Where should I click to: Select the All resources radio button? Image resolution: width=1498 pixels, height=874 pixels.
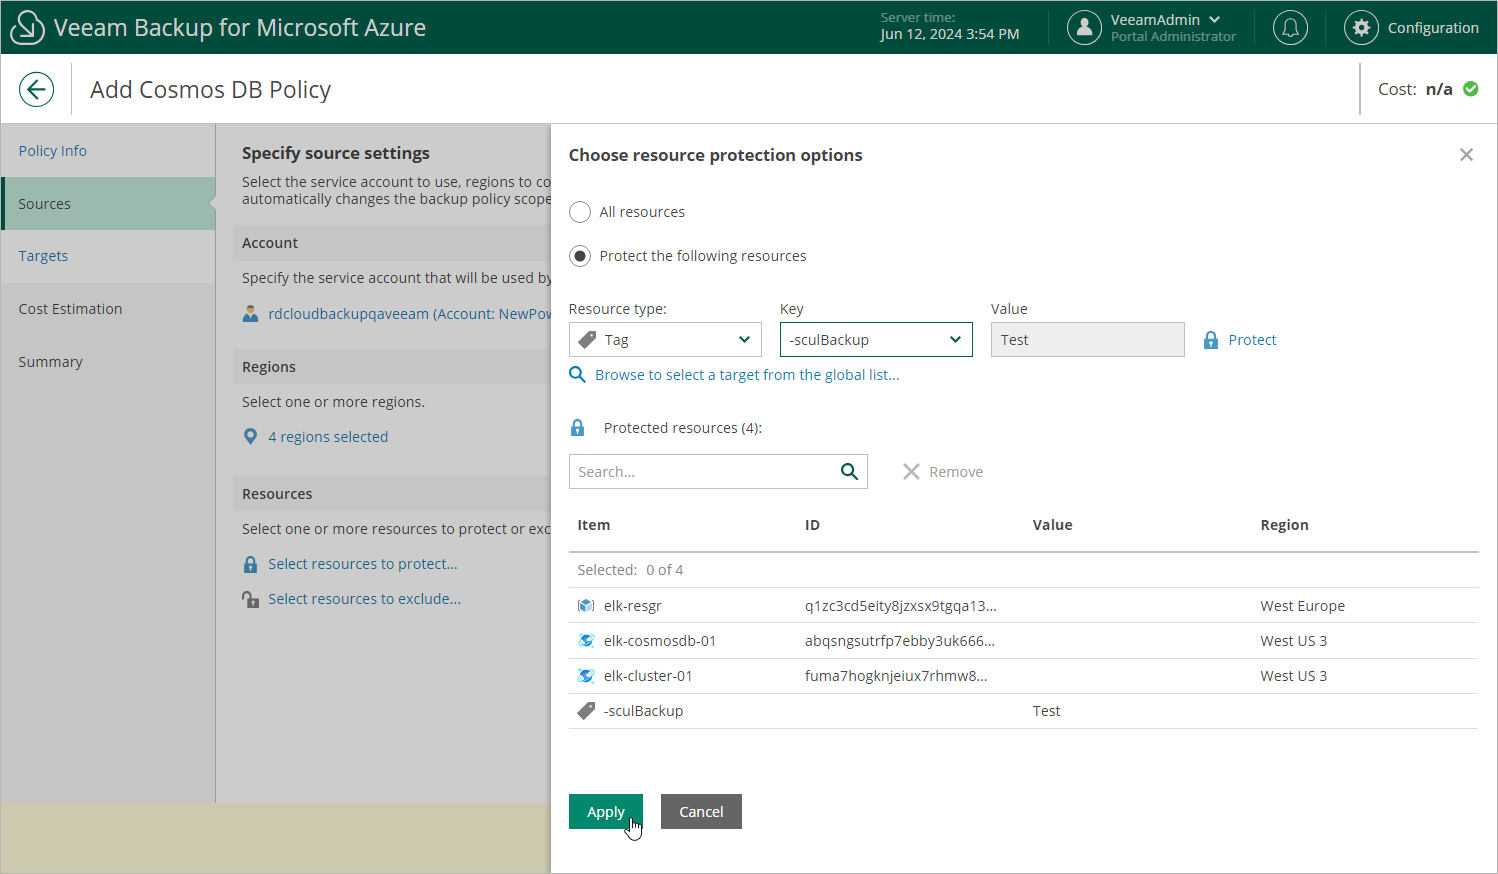pyautogui.click(x=580, y=212)
